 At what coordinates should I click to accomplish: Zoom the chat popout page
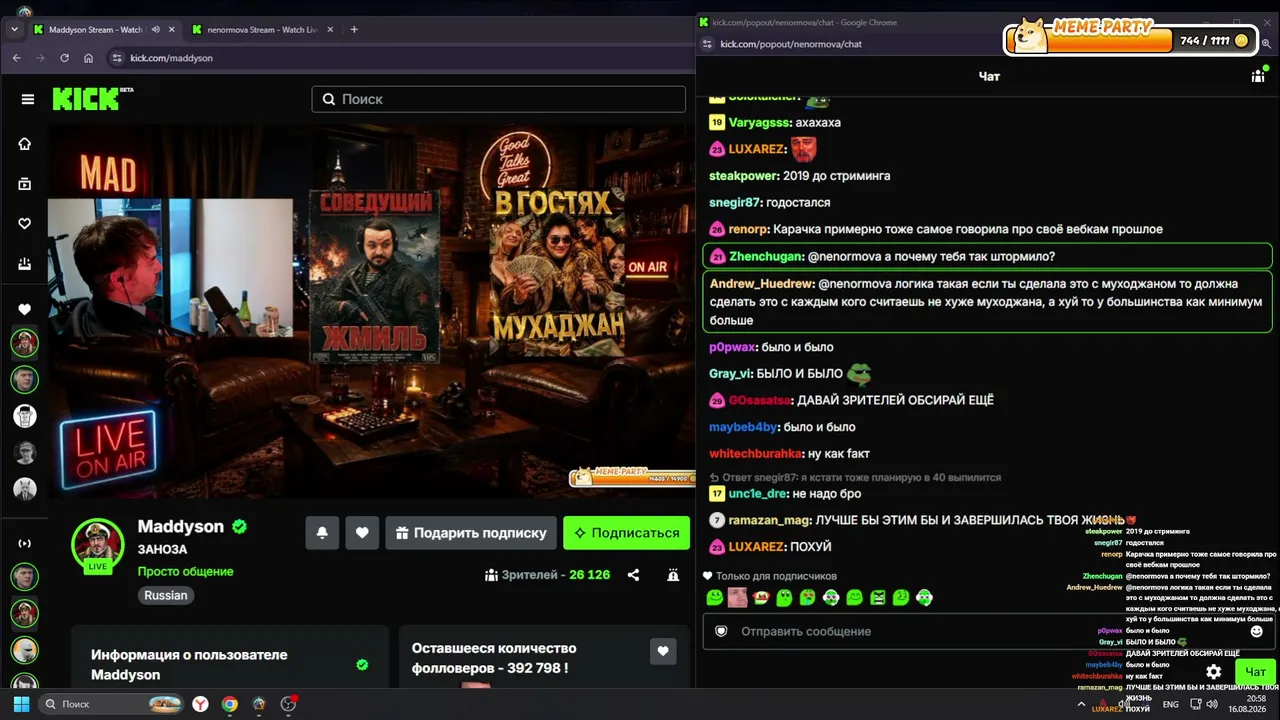(x=1267, y=44)
